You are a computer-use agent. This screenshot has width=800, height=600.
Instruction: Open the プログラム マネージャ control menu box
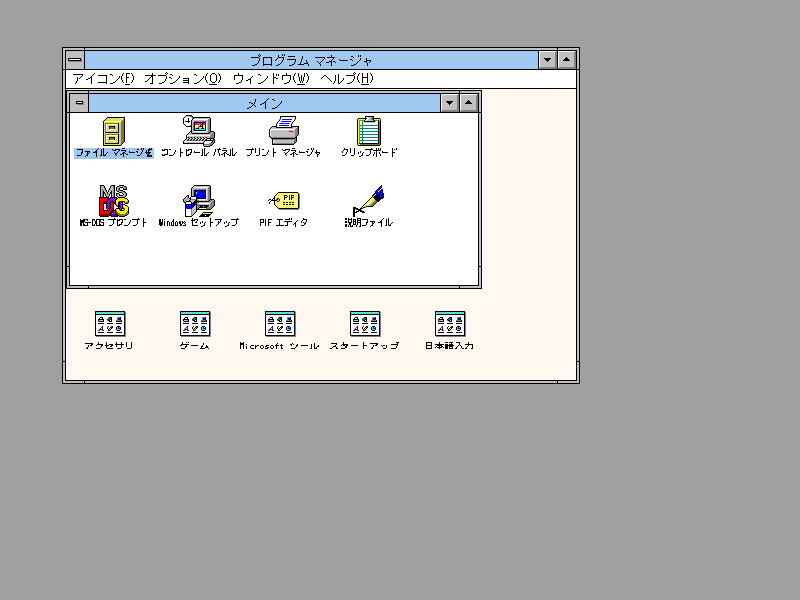tap(74, 60)
